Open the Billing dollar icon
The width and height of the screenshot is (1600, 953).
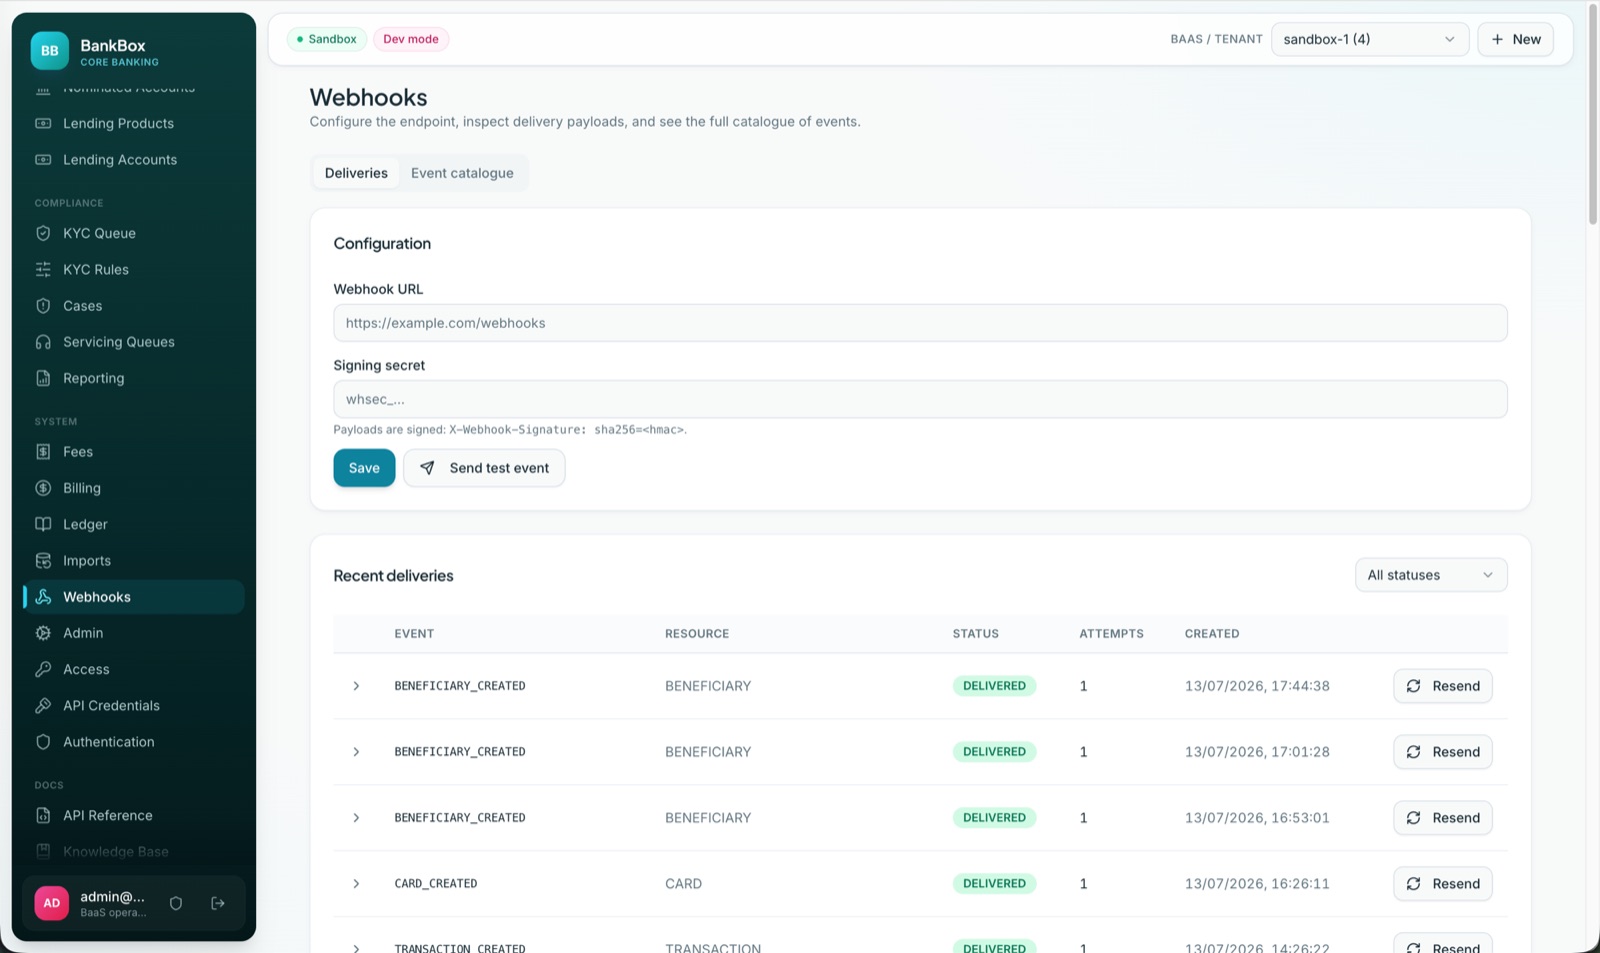(43, 488)
